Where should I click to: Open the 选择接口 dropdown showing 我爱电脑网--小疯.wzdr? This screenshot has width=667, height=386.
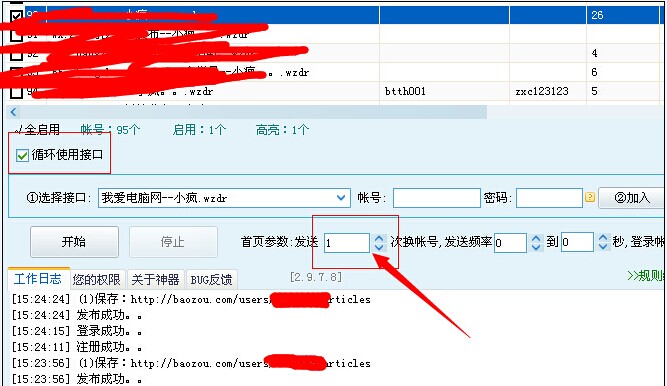click(225, 198)
